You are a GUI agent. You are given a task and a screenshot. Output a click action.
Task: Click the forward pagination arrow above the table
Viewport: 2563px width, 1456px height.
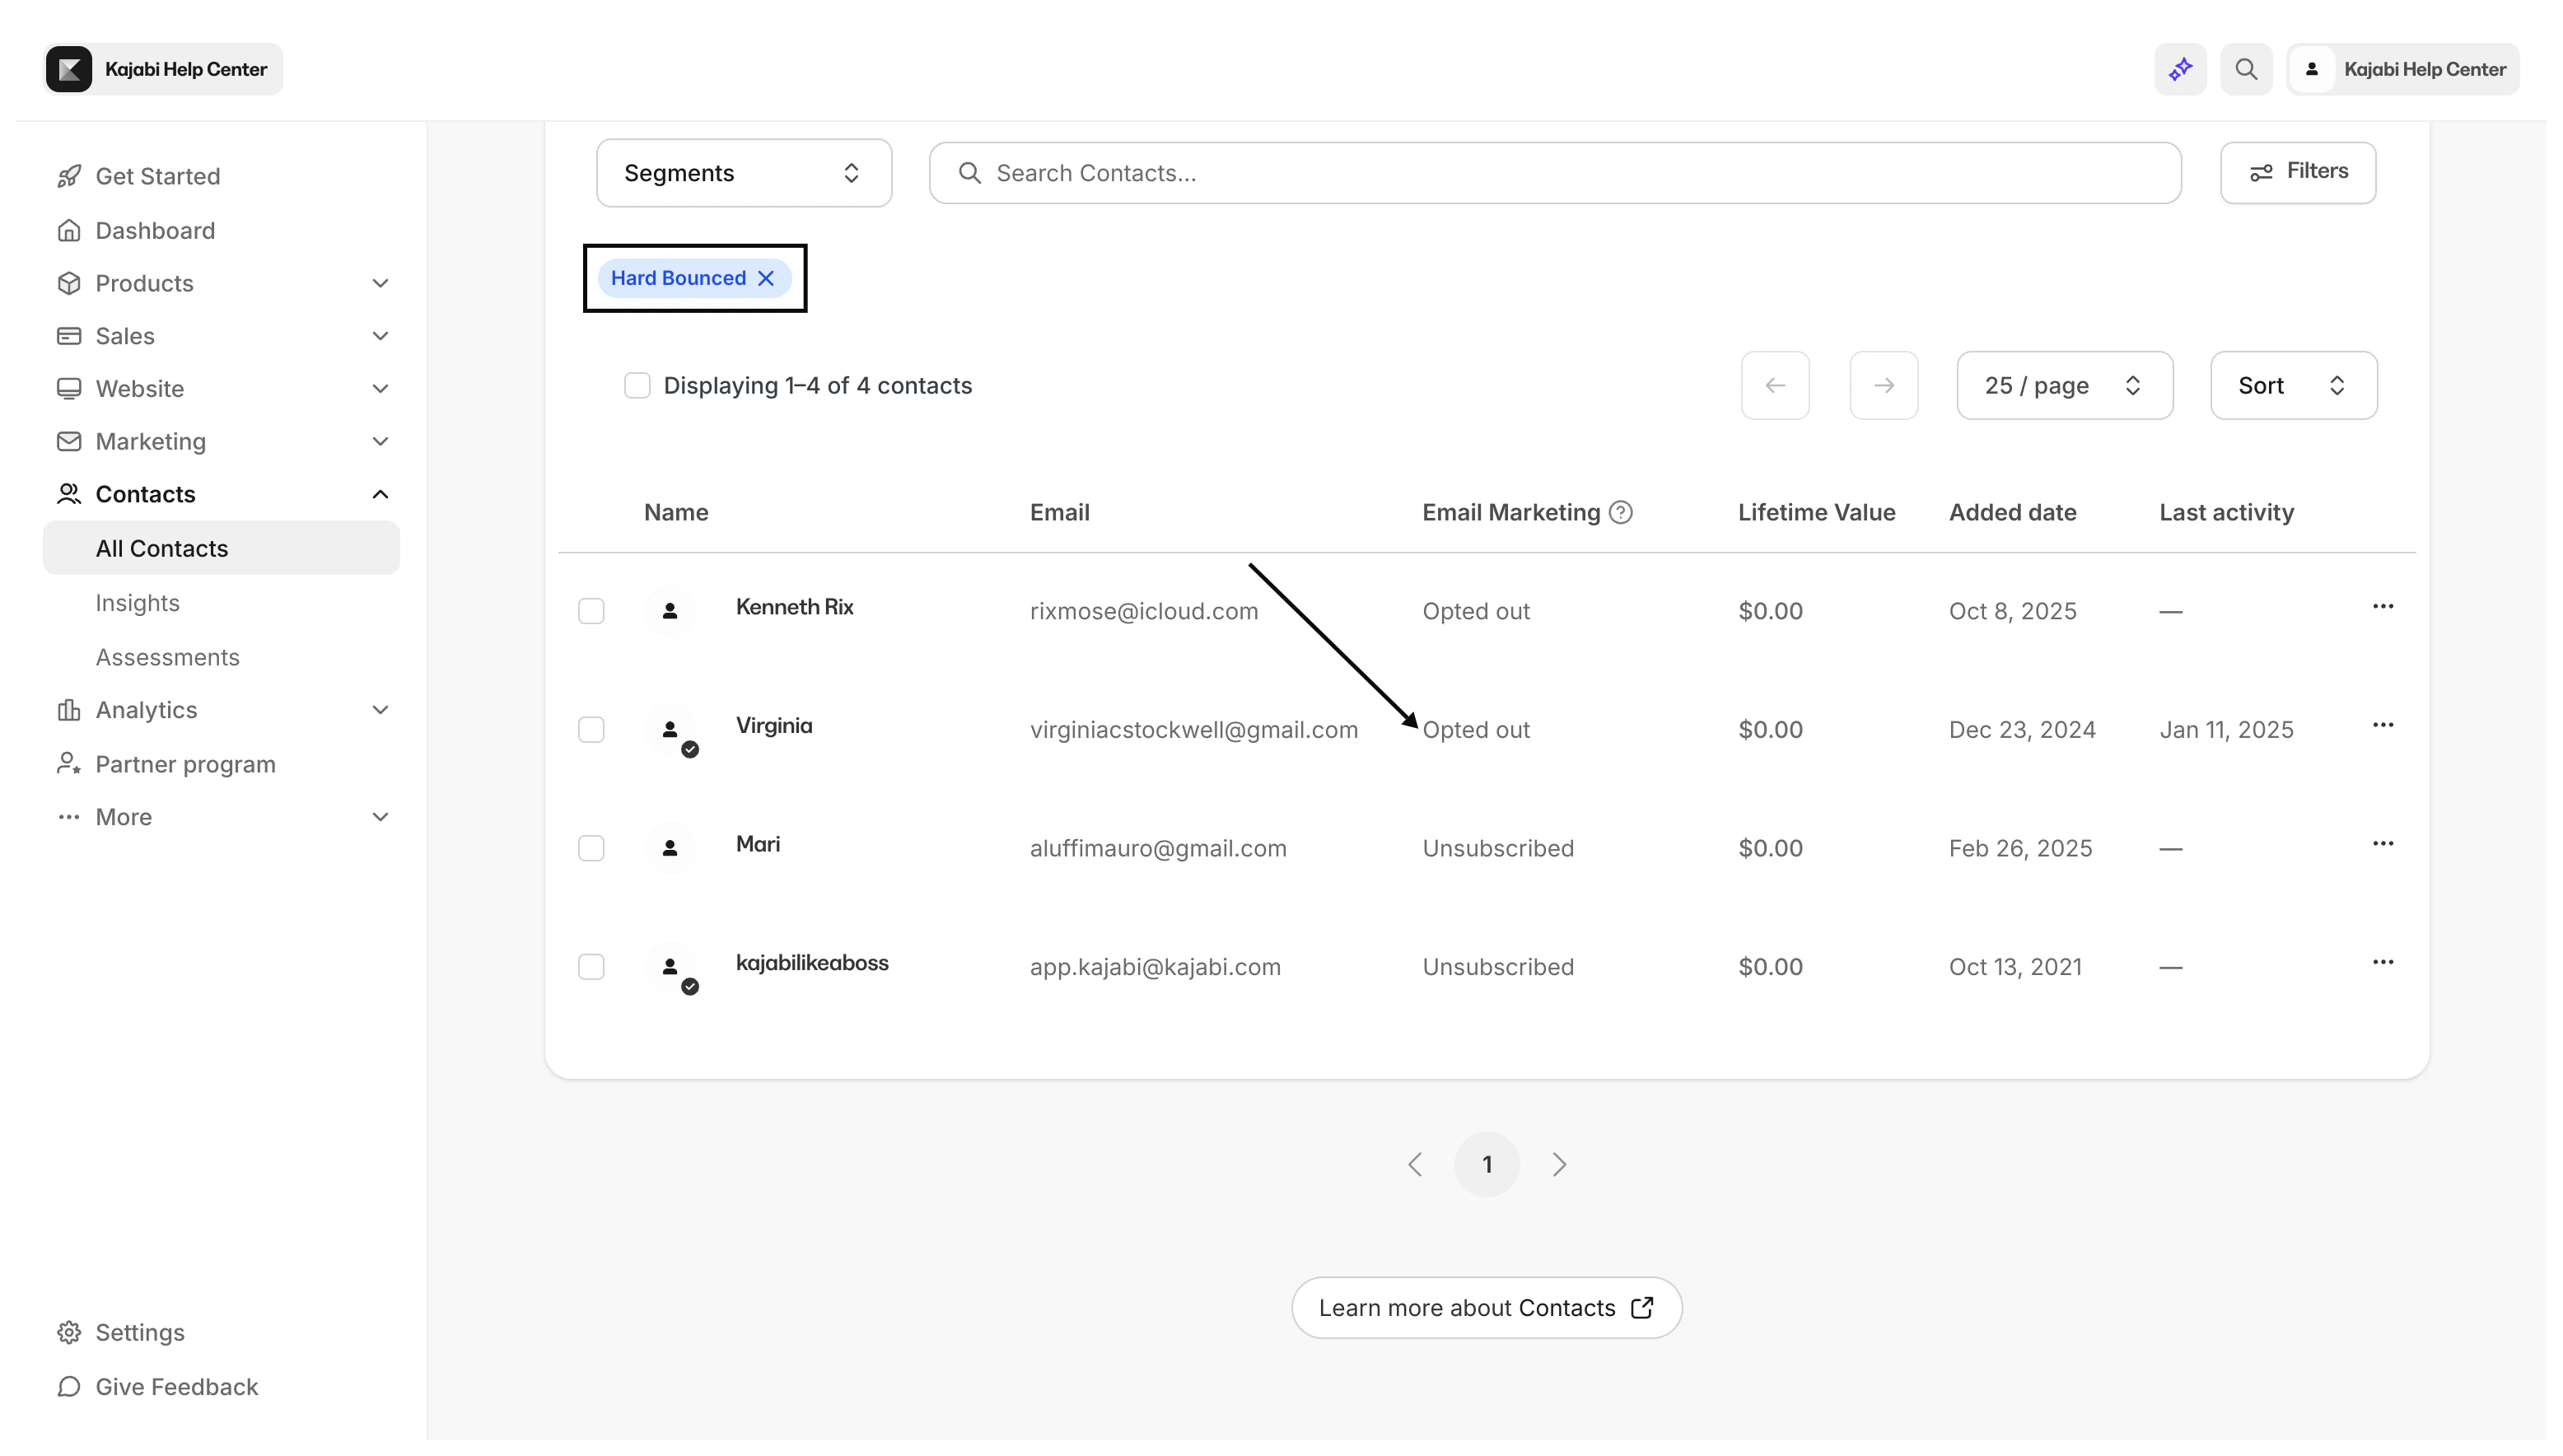pos(1883,385)
